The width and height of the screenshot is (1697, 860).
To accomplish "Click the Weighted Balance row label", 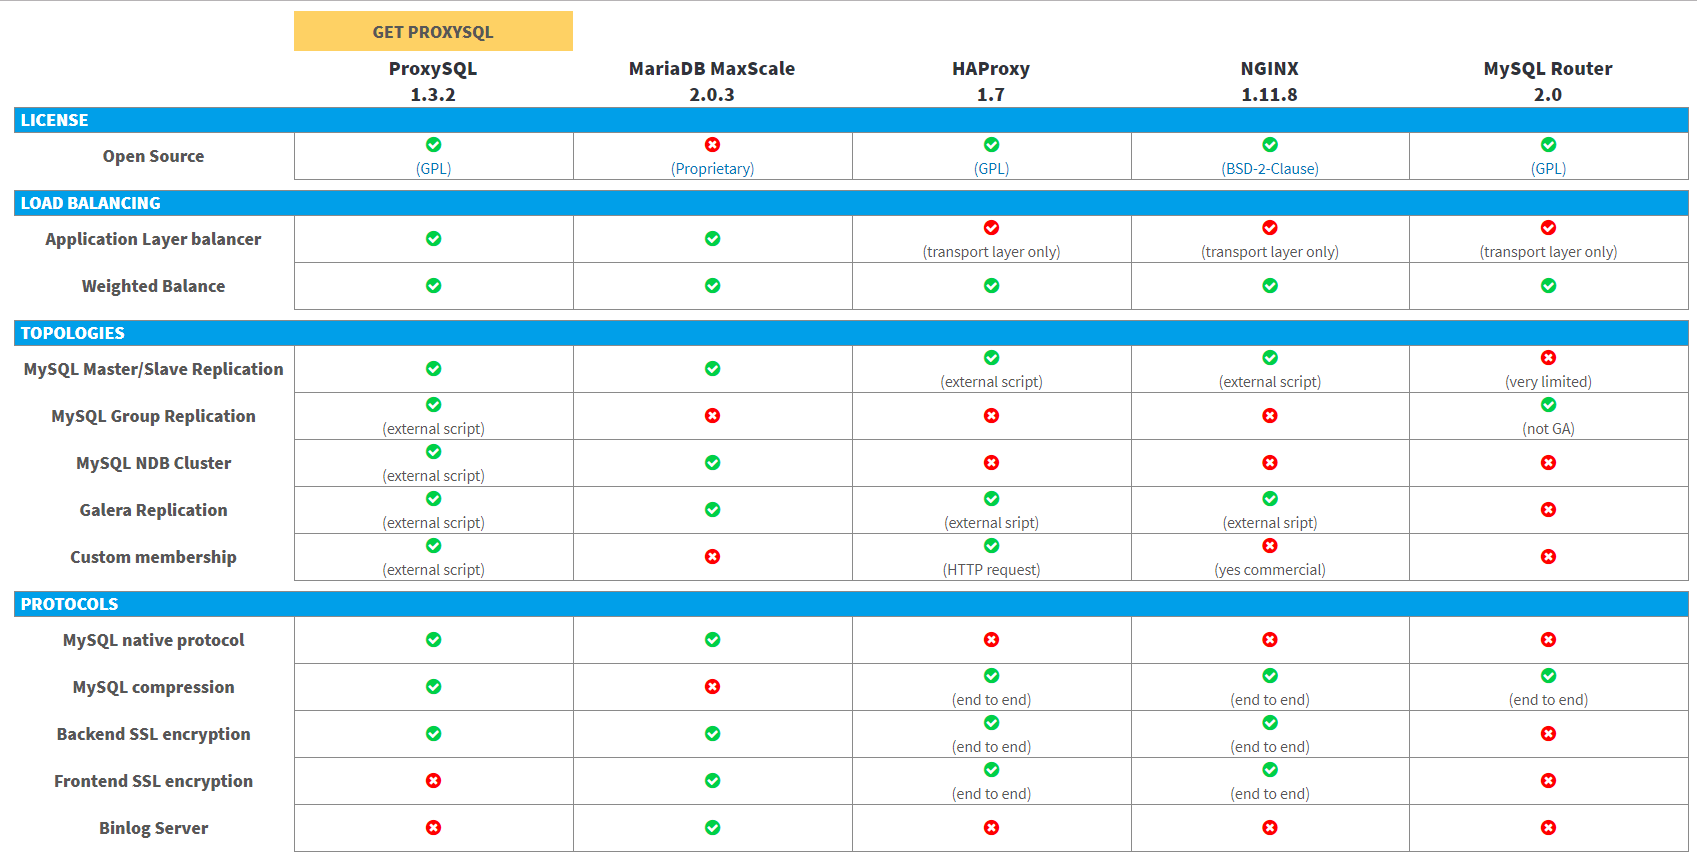I will pos(153,286).
